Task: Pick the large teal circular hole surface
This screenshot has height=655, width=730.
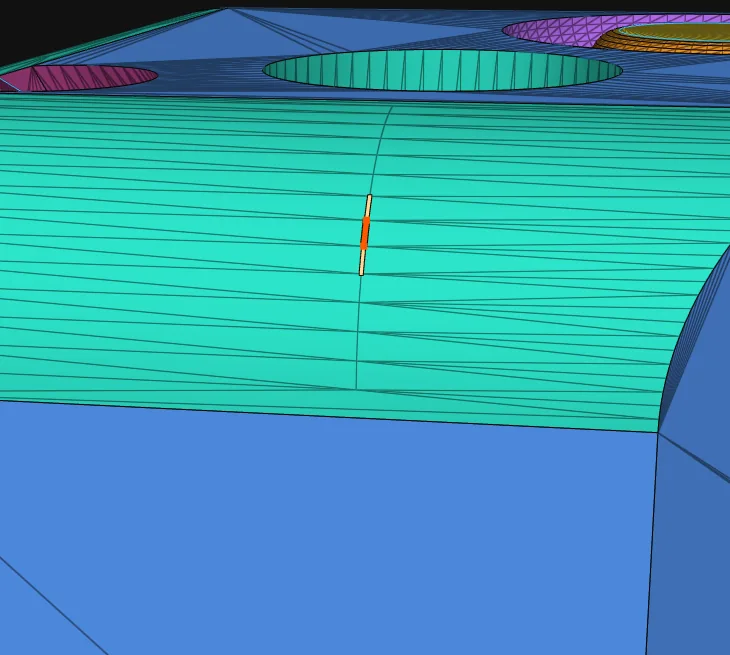Action: click(442, 71)
